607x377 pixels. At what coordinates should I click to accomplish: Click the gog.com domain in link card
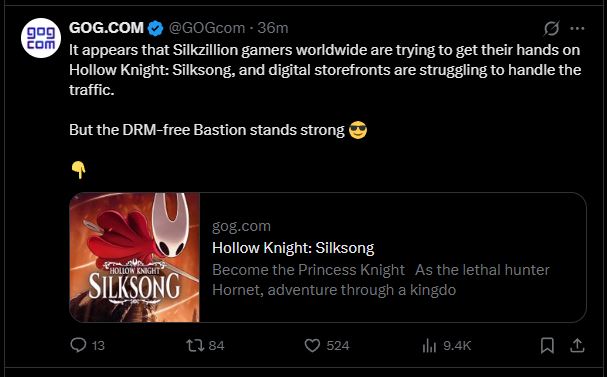point(241,226)
